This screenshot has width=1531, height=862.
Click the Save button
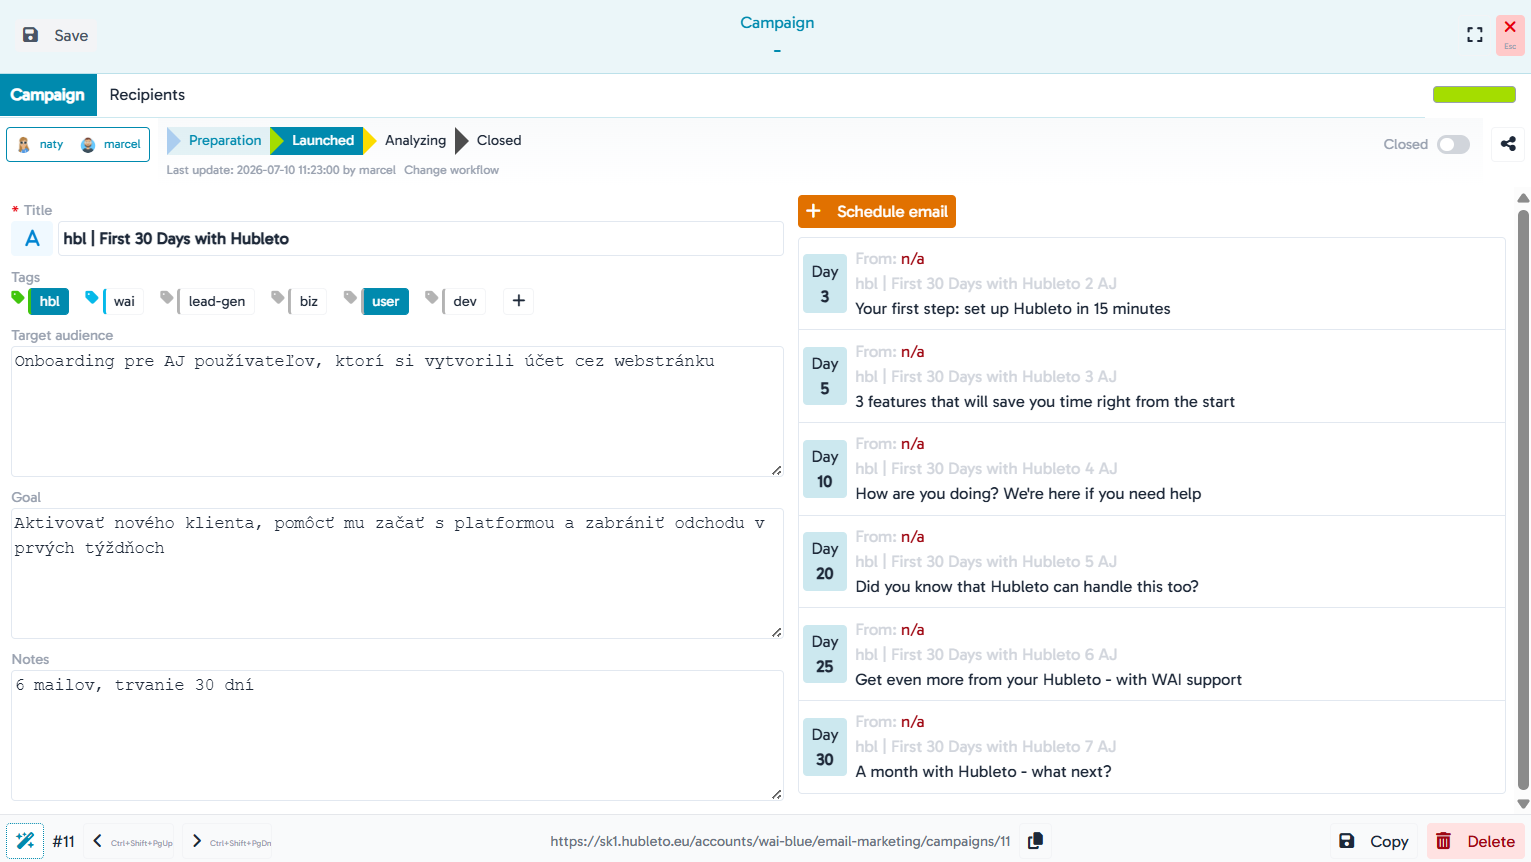pyautogui.click(x=56, y=35)
